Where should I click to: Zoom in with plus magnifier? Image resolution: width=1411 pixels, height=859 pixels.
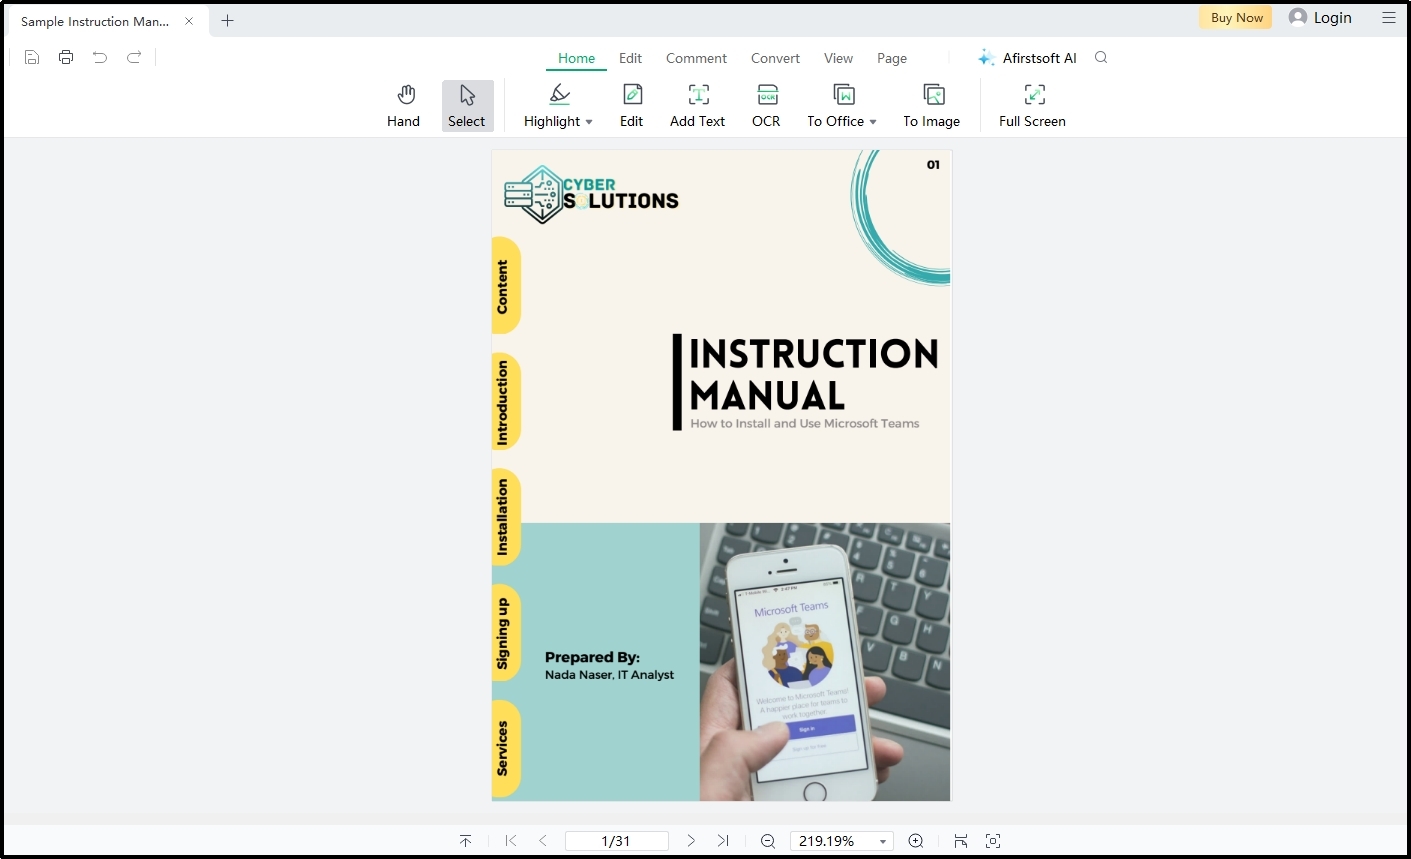click(x=915, y=841)
